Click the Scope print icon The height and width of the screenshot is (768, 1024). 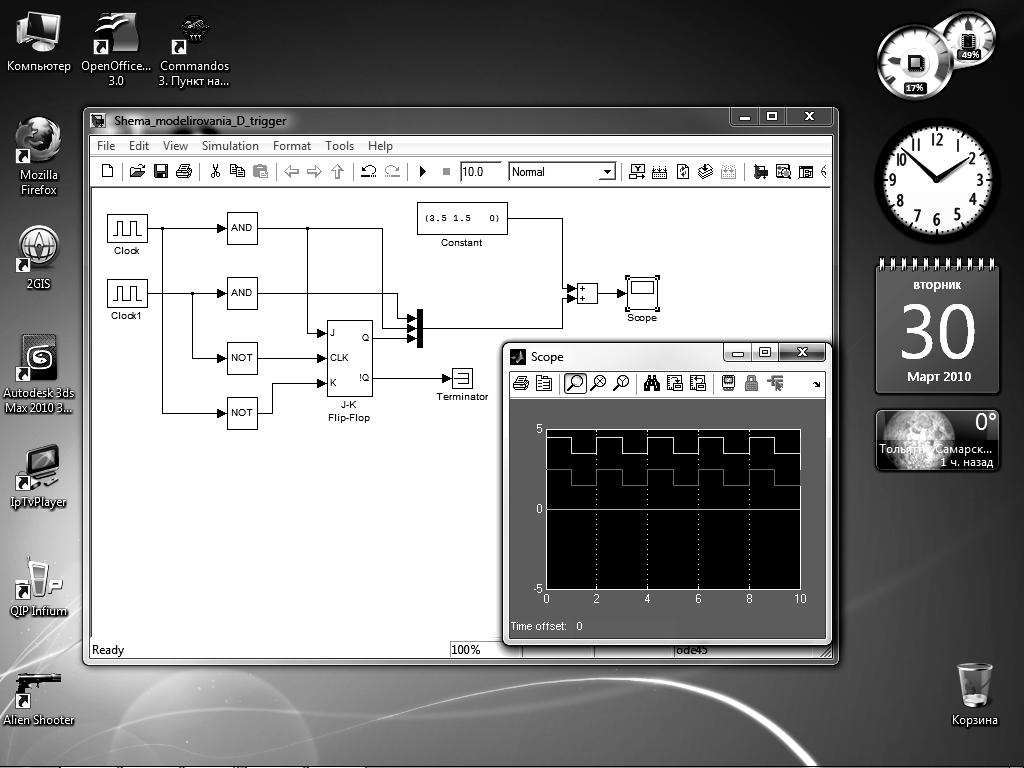point(520,383)
